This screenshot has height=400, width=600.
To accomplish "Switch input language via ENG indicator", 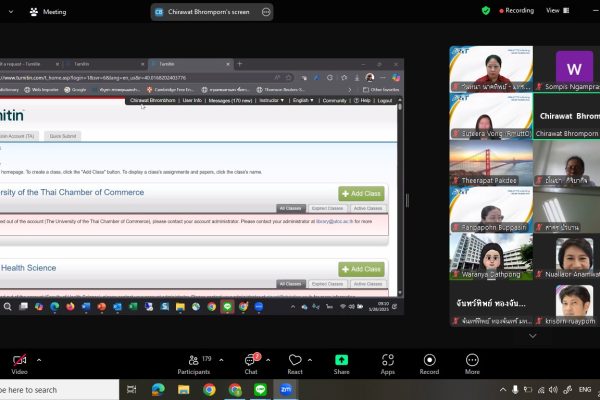I will click(x=585, y=390).
